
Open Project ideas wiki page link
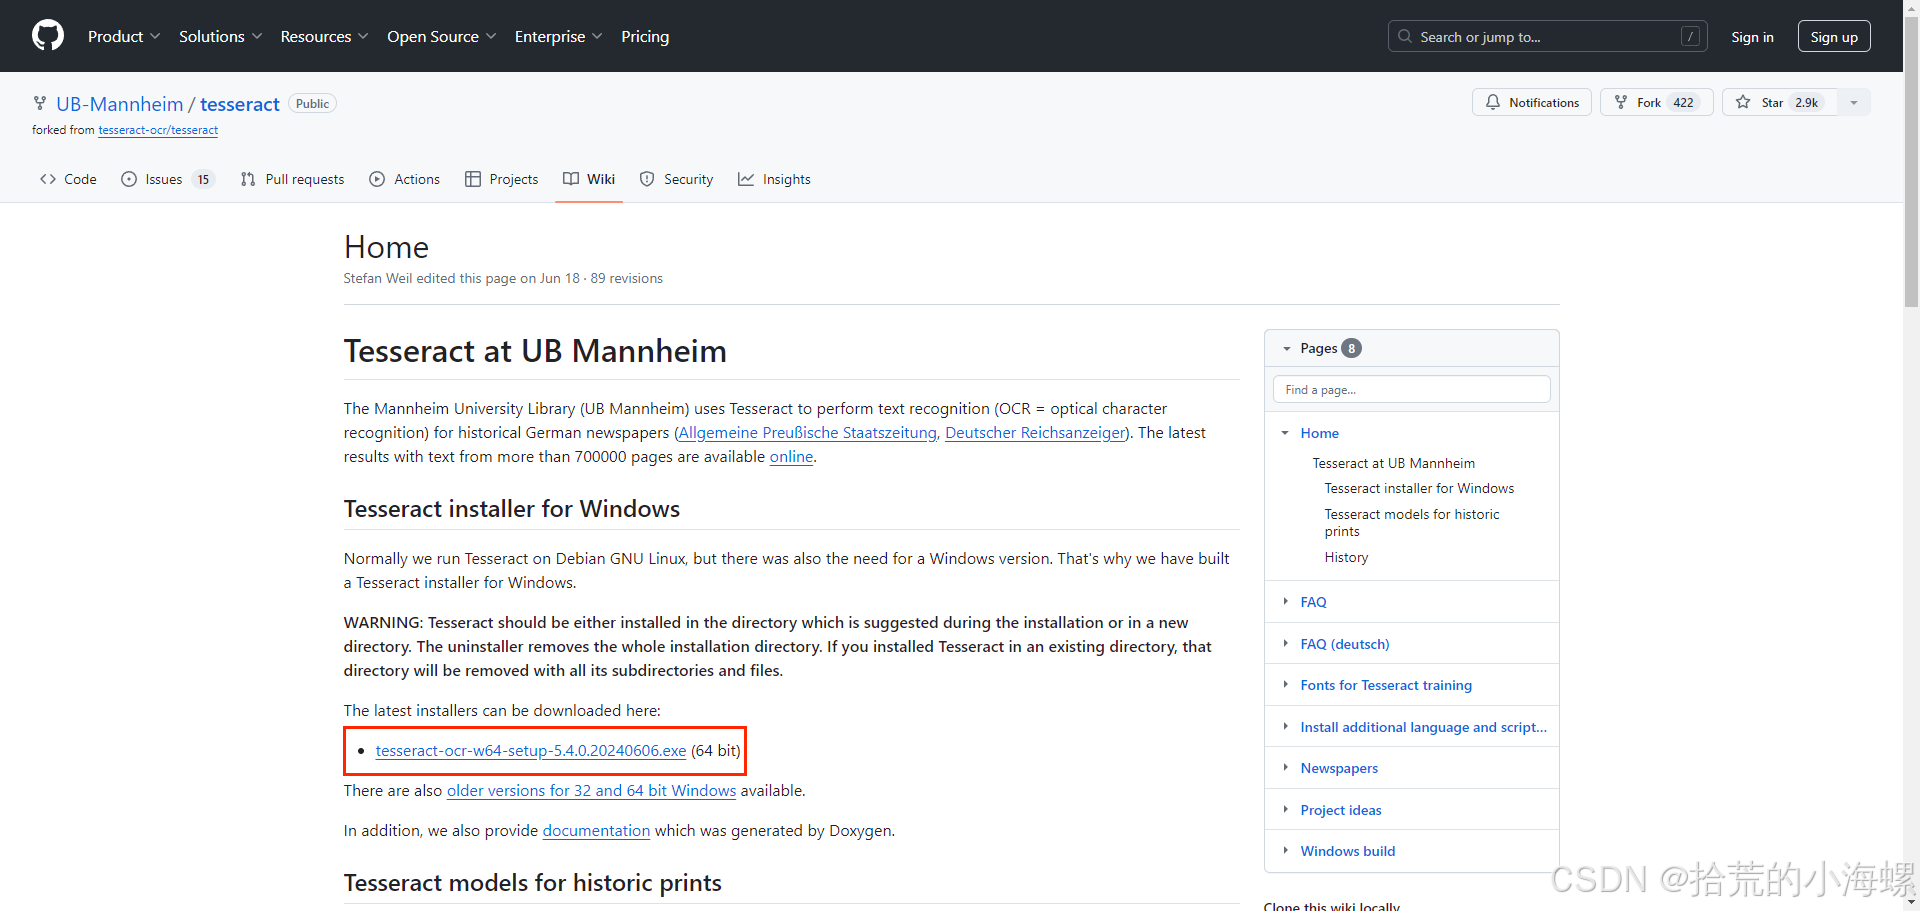pyautogui.click(x=1340, y=810)
